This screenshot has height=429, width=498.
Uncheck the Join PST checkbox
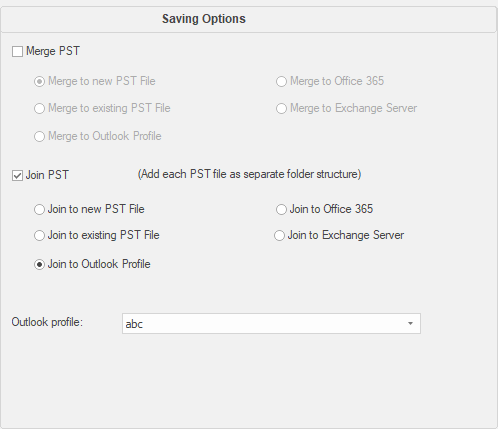click(x=17, y=175)
